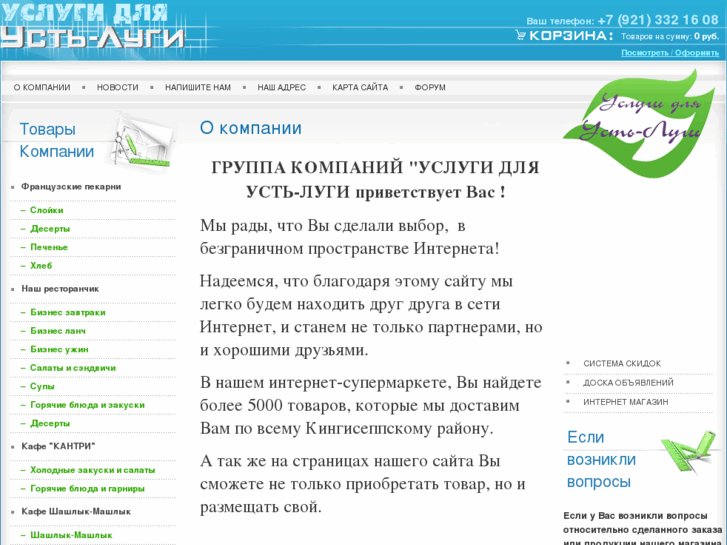
Task: Select the Слойки subcategory
Action: click(47, 210)
